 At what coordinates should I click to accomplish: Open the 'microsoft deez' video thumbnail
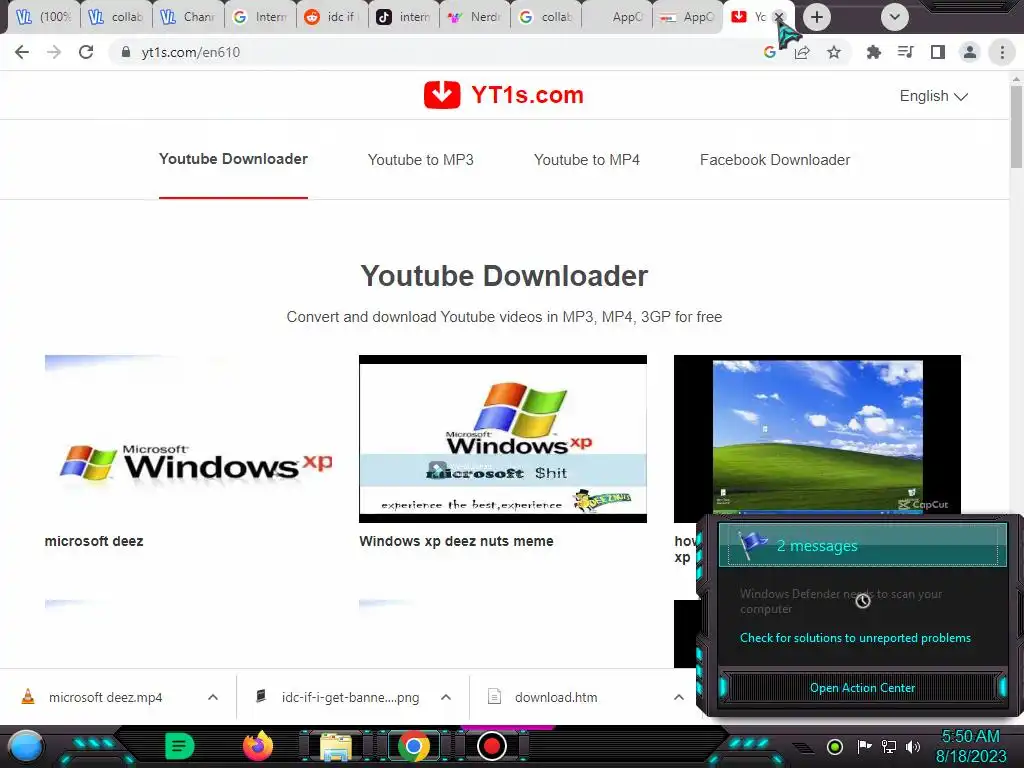[x=189, y=439]
